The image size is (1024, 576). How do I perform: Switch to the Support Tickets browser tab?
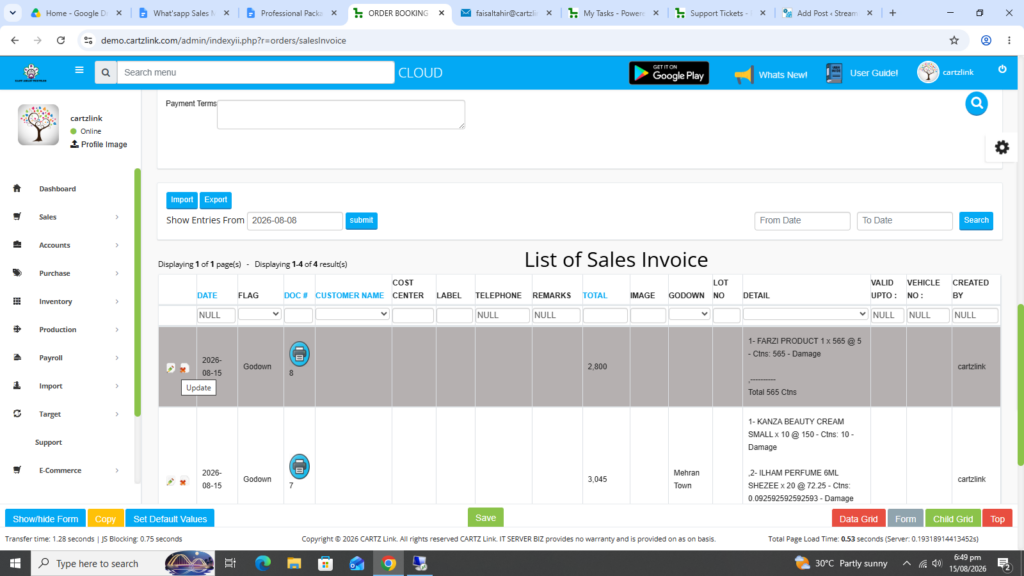click(x=721, y=13)
